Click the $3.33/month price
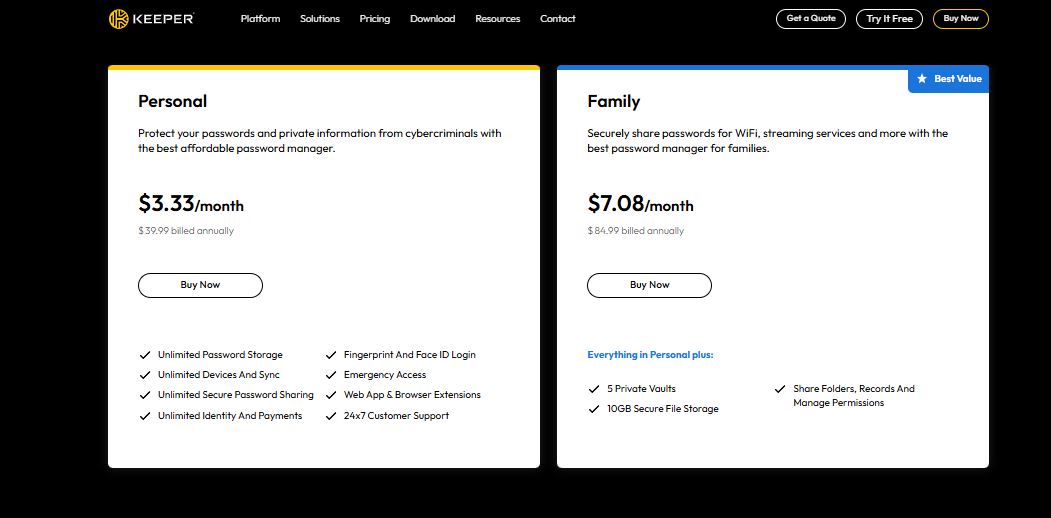The height and width of the screenshot is (518, 1051). [x=191, y=203]
